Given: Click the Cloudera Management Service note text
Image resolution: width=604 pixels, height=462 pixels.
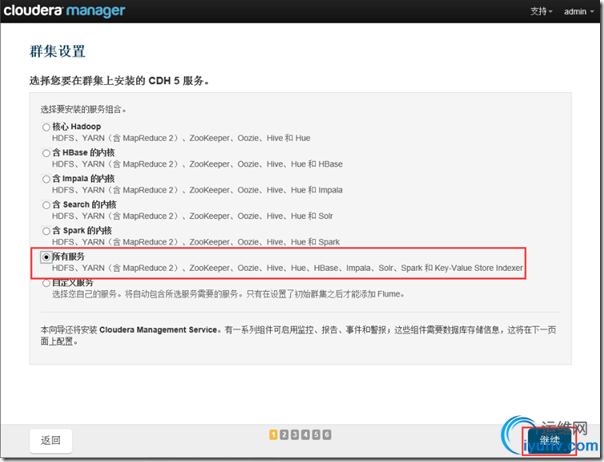Looking at the screenshot, I should pyautogui.click(x=298, y=335).
